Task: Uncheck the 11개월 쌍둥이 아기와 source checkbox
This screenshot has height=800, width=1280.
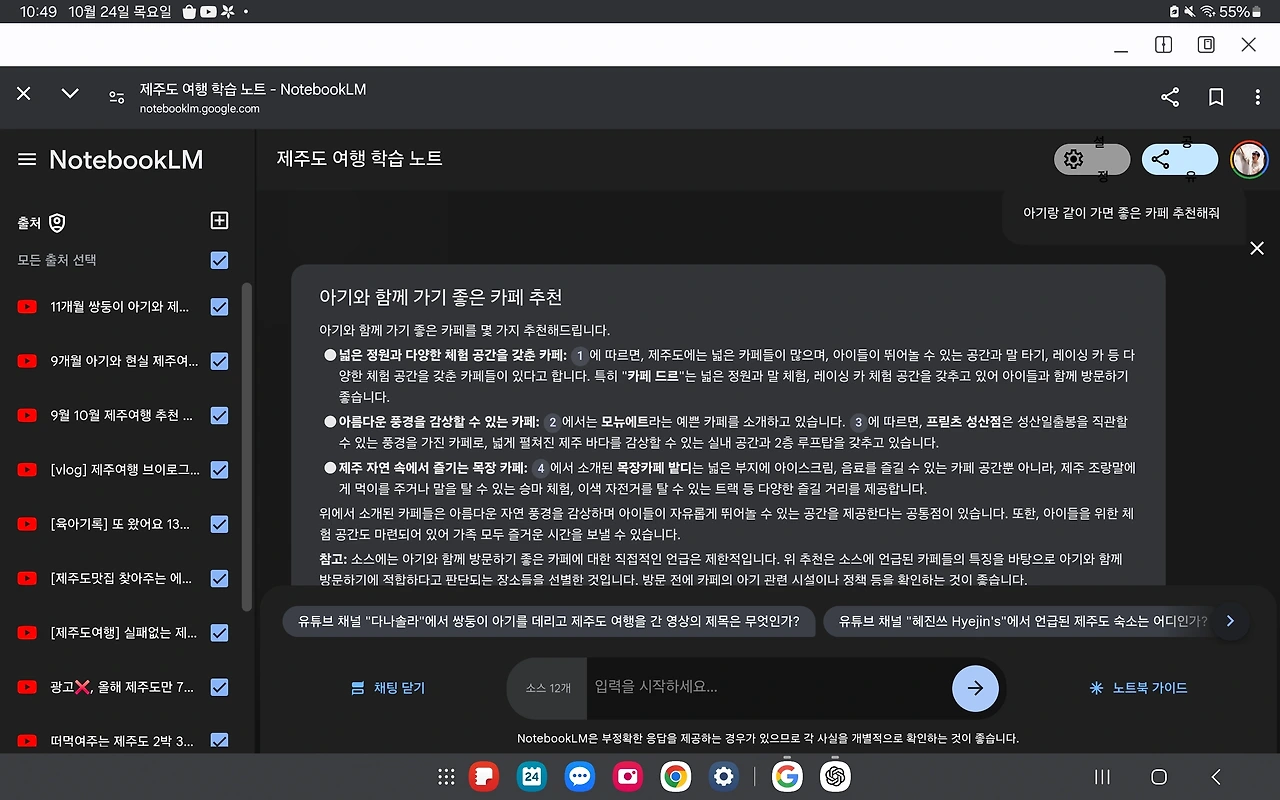Action: pyautogui.click(x=220, y=307)
